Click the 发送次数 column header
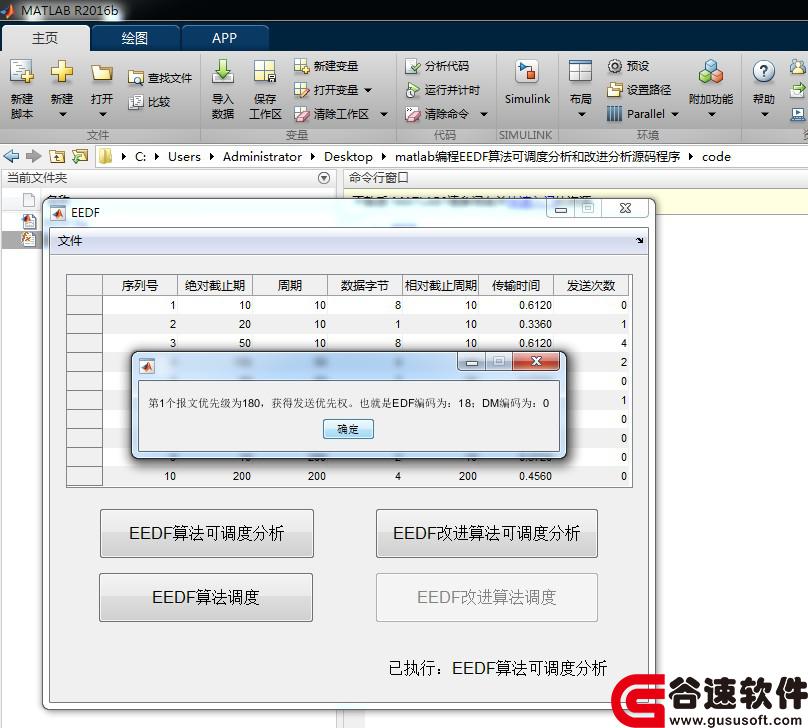 click(x=591, y=285)
